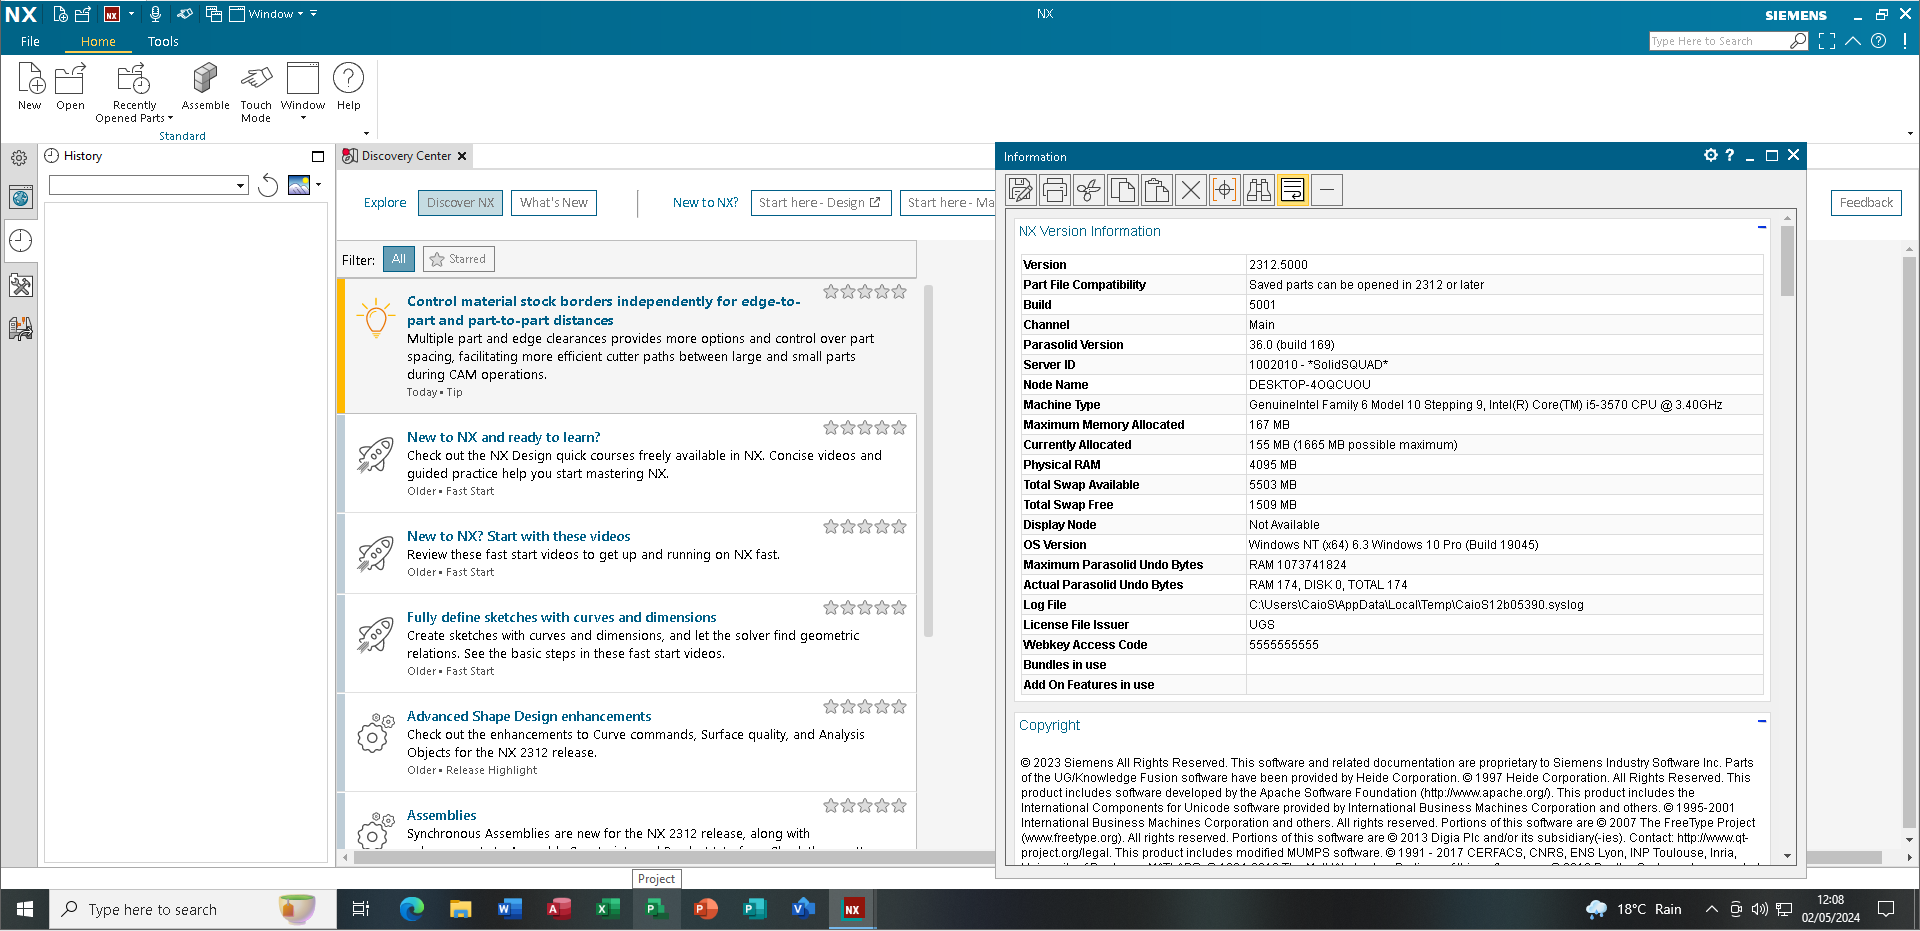Select the Assemble tool
1920x931 pixels.
tap(205, 85)
